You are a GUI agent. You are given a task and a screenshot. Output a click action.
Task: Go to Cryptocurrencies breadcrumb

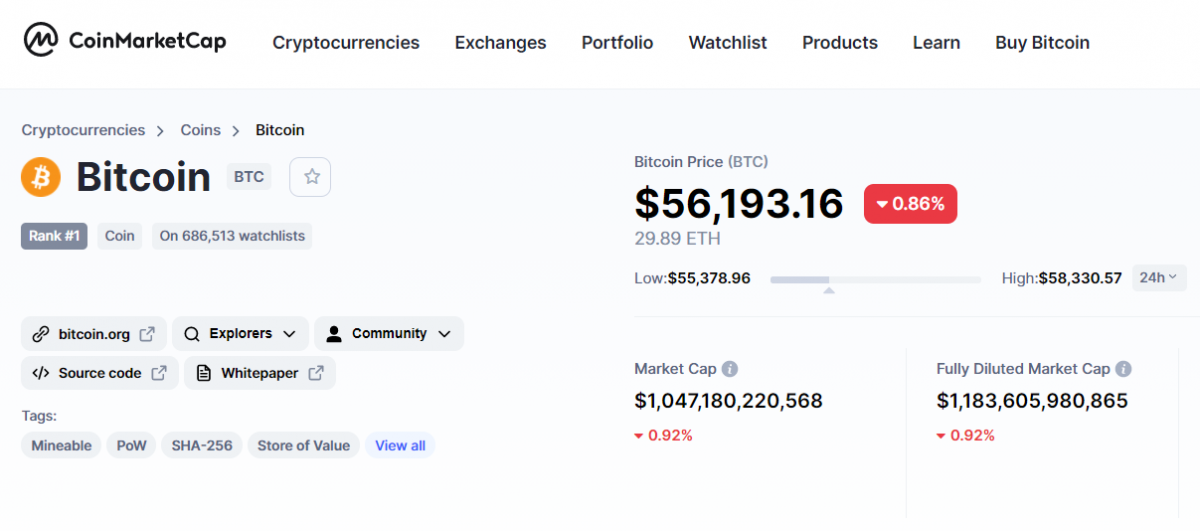click(83, 130)
